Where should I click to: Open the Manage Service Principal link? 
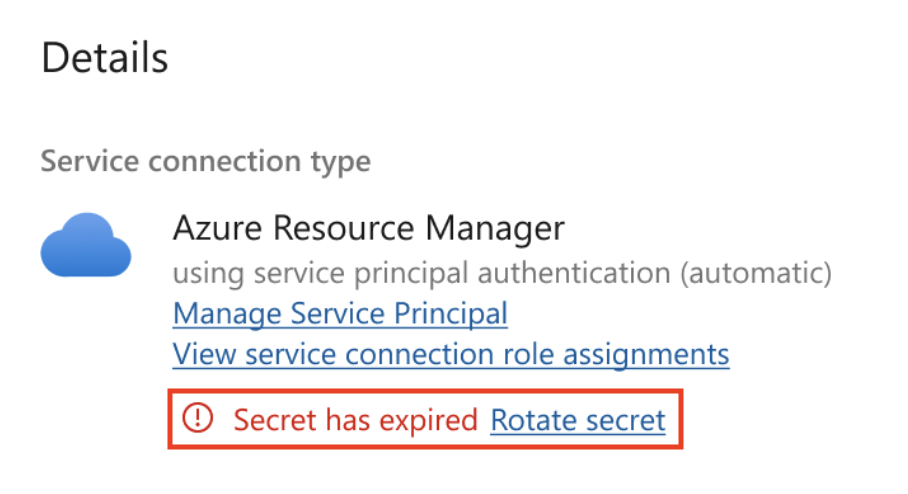point(340,314)
